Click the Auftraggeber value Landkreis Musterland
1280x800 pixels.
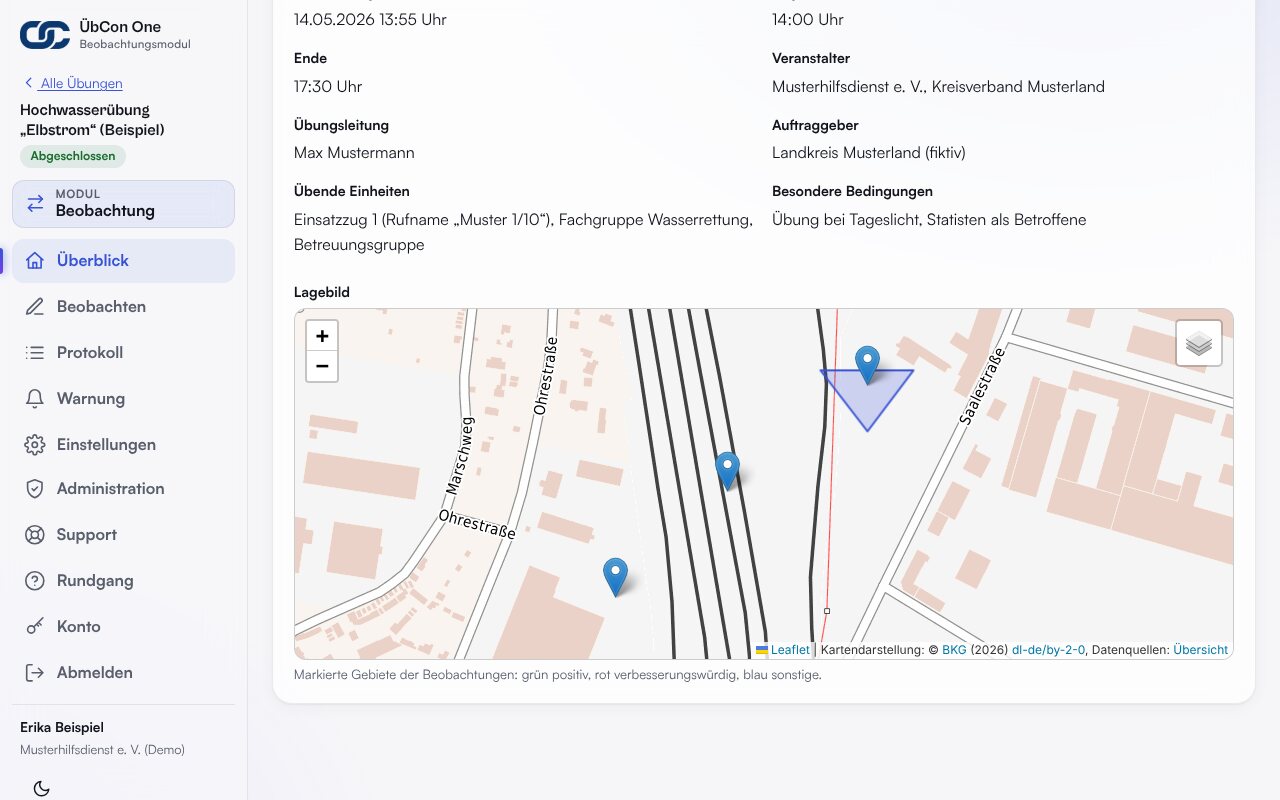point(869,153)
